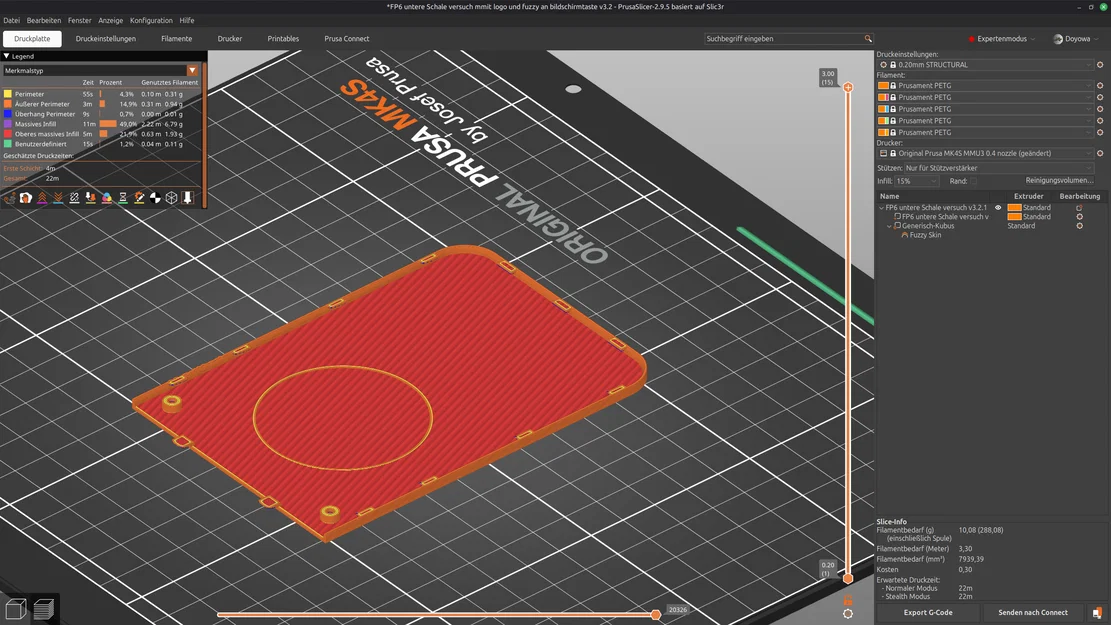Open Merkmalstyp view type dropdown

click(101, 71)
